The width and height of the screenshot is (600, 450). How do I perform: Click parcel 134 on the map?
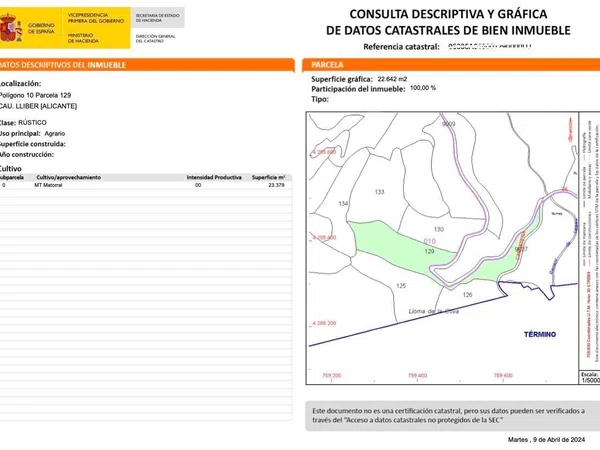coord(344,204)
